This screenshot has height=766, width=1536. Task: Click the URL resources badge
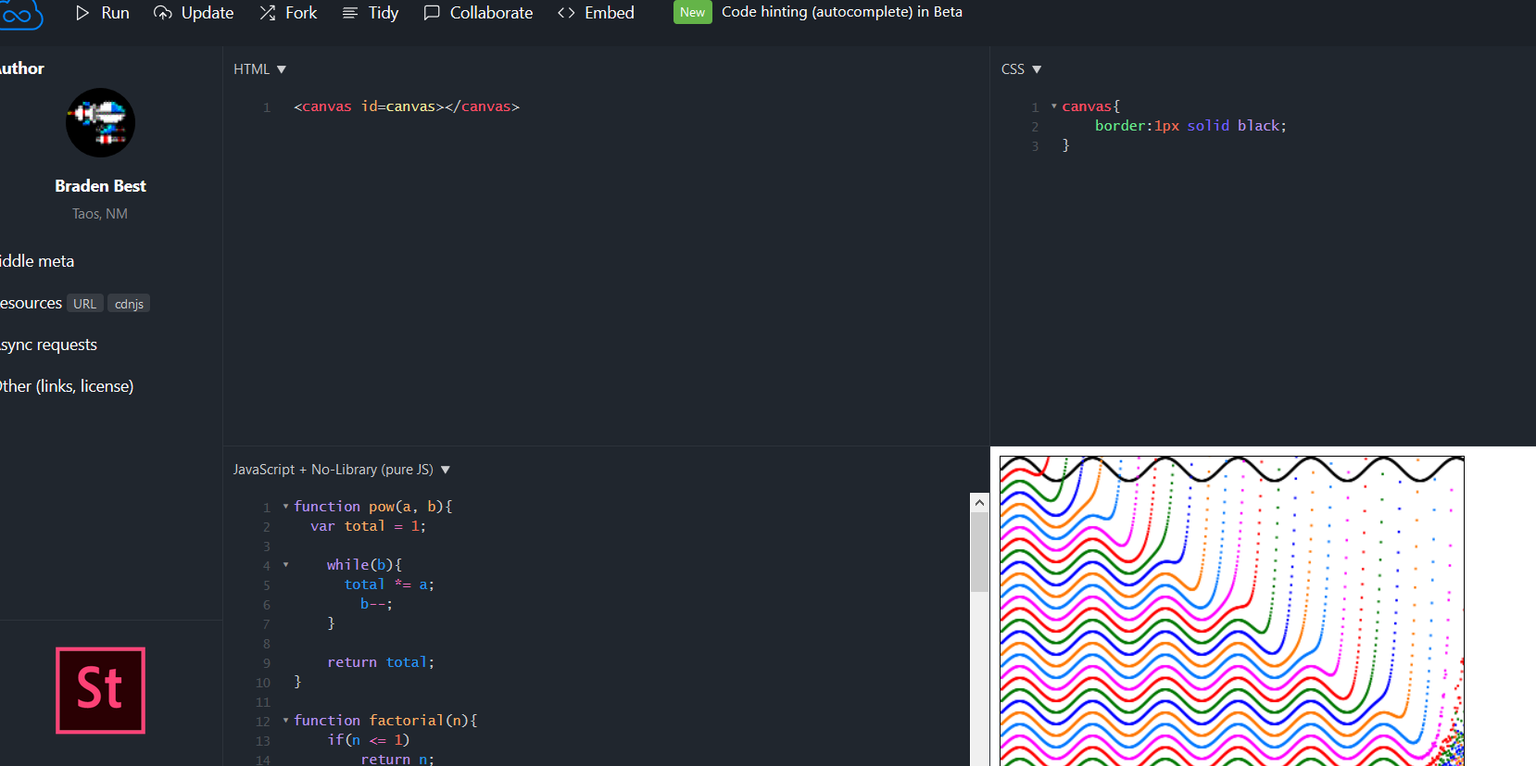[x=85, y=303]
